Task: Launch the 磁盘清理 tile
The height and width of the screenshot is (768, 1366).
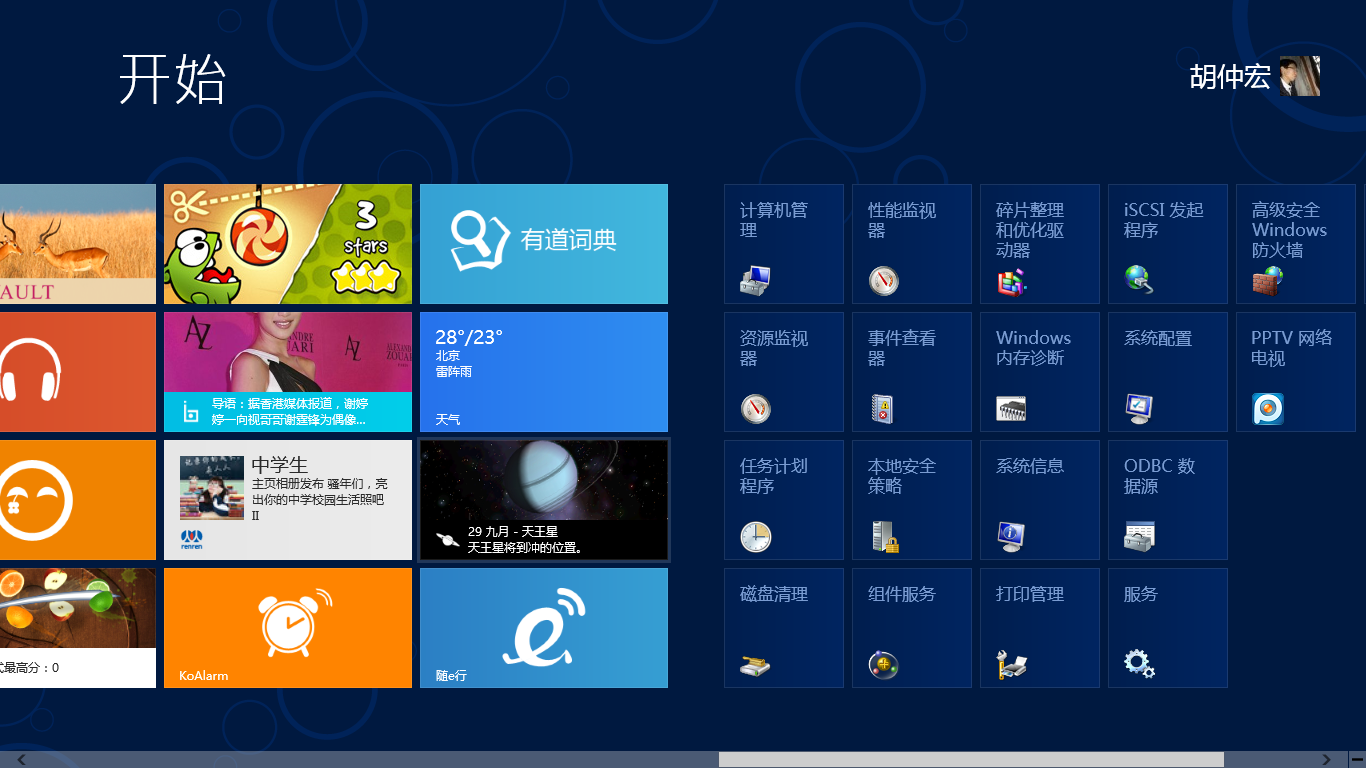Action: (784, 628)
